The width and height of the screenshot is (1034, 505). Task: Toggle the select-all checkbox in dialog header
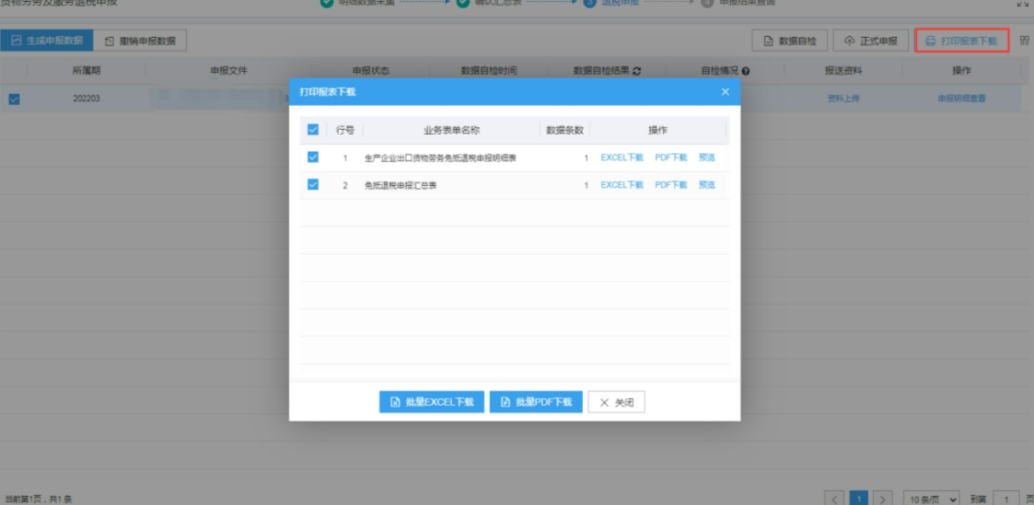313,130
